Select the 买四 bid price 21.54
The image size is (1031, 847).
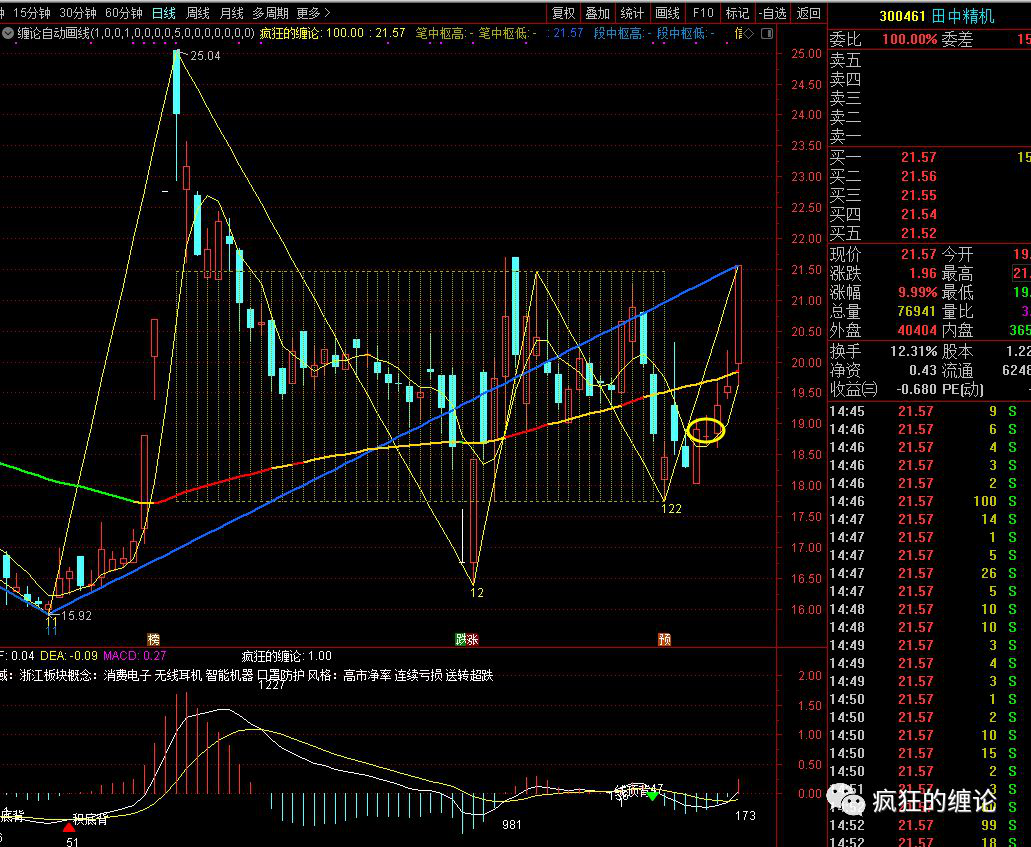(919, 214)
